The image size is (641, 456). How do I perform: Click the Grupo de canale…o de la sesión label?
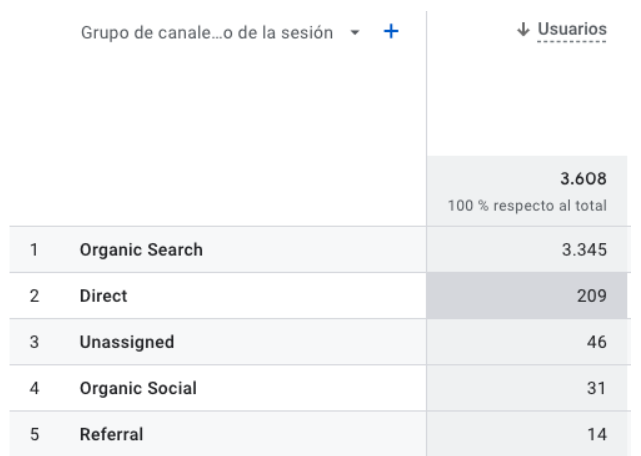pos(206,32)
